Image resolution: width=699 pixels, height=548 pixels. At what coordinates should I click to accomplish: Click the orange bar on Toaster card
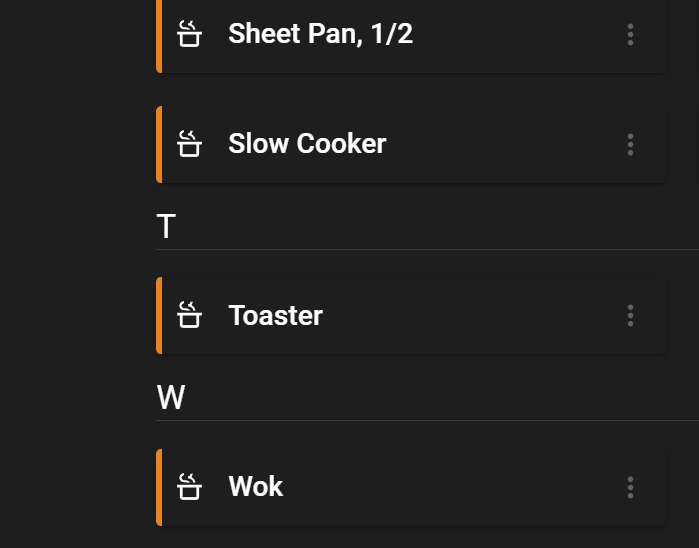pos(159,316)
